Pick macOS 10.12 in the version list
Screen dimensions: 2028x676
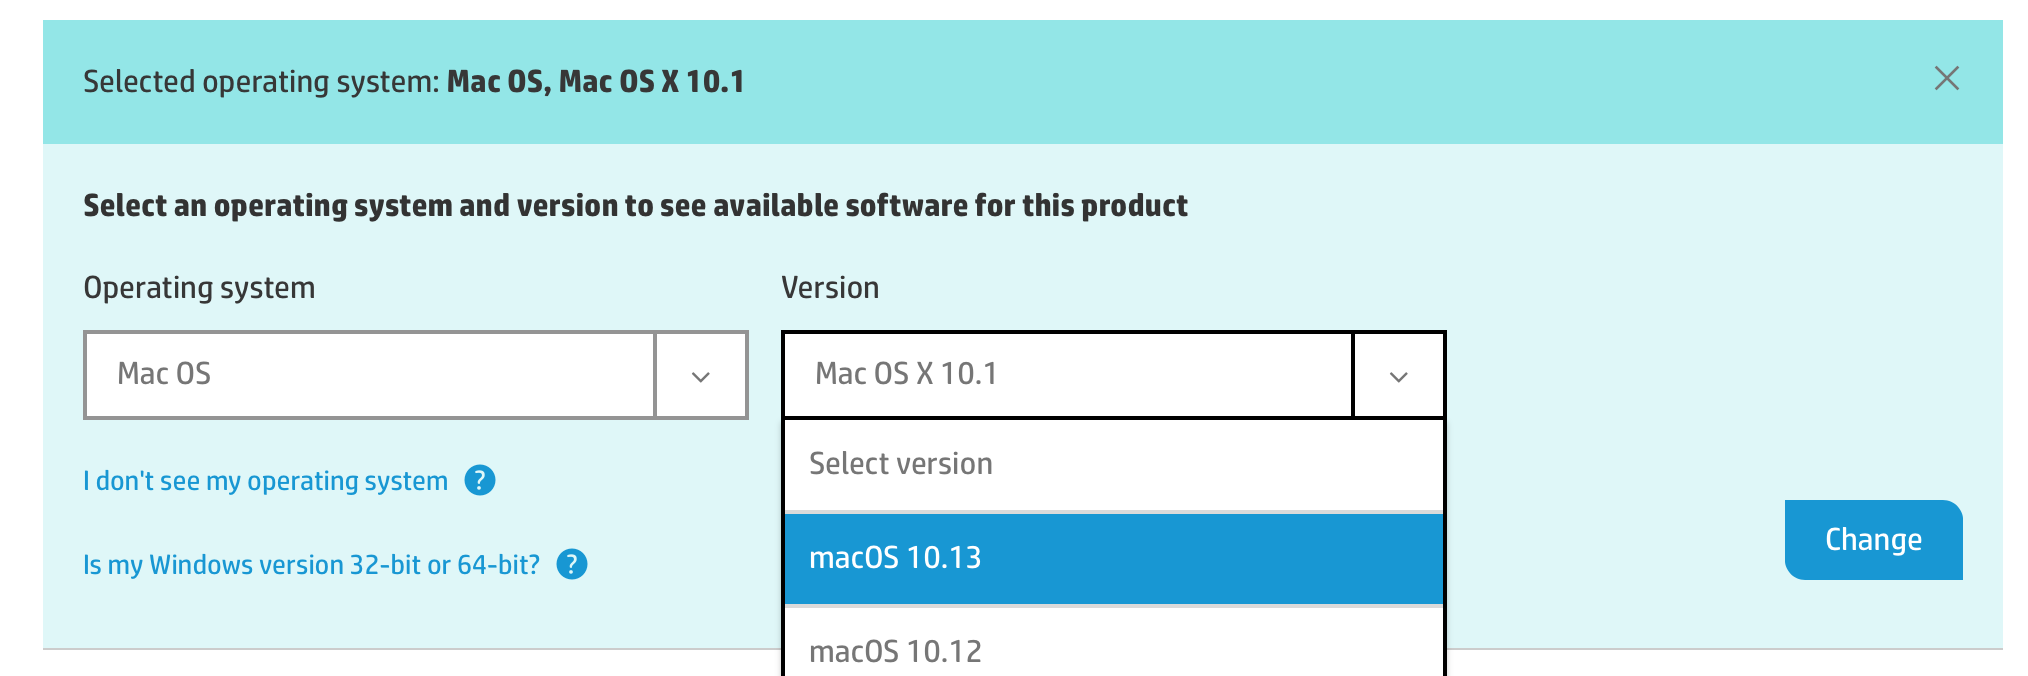coord(1114,650)
